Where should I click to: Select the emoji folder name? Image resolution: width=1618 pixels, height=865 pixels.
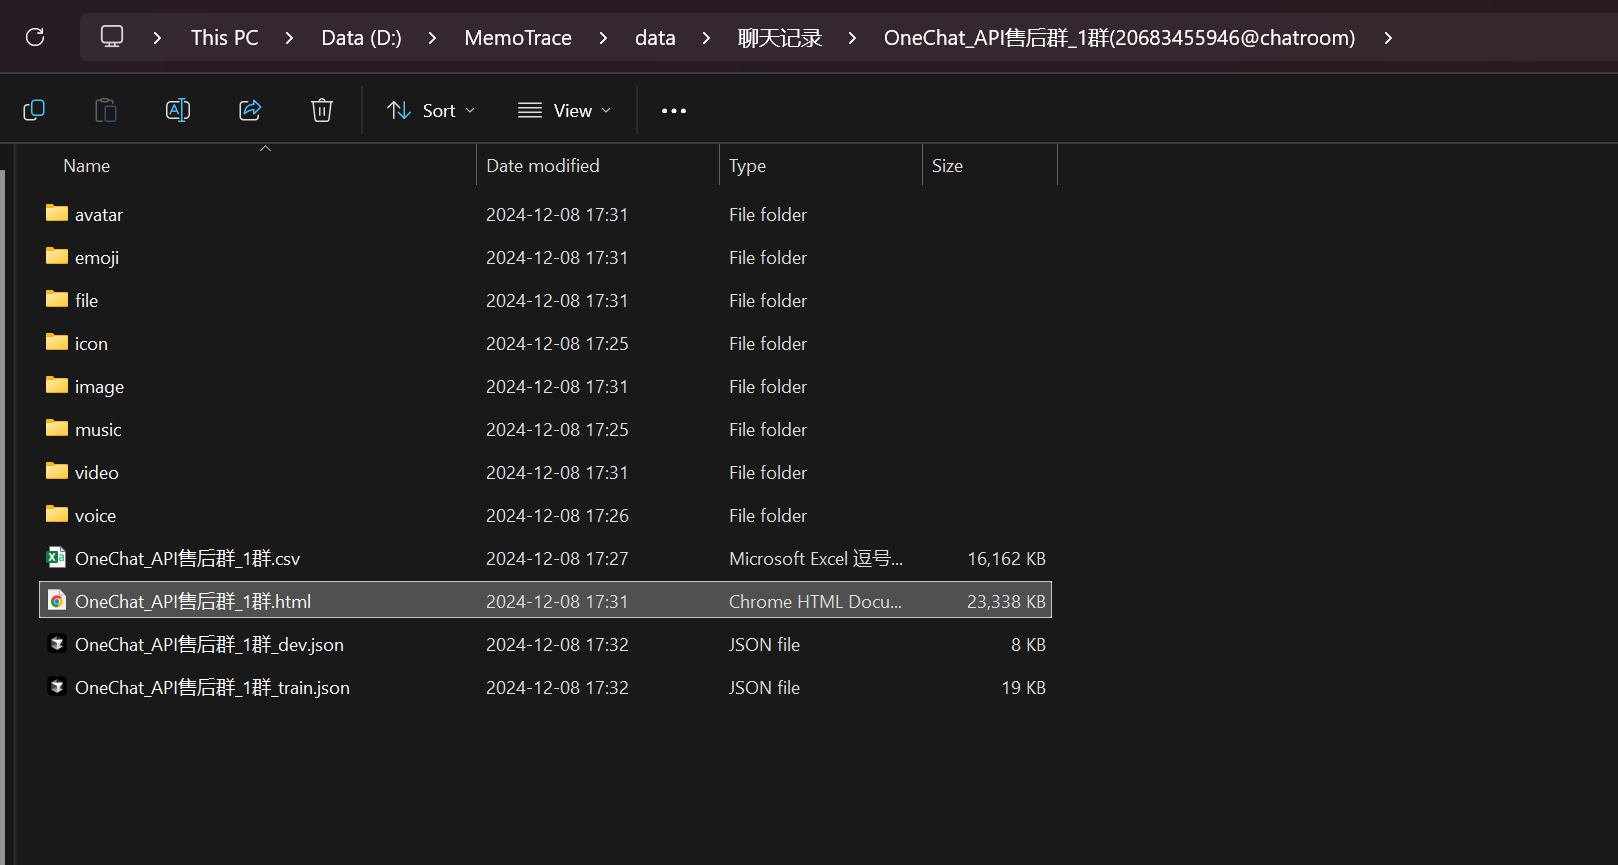point(97,258)
